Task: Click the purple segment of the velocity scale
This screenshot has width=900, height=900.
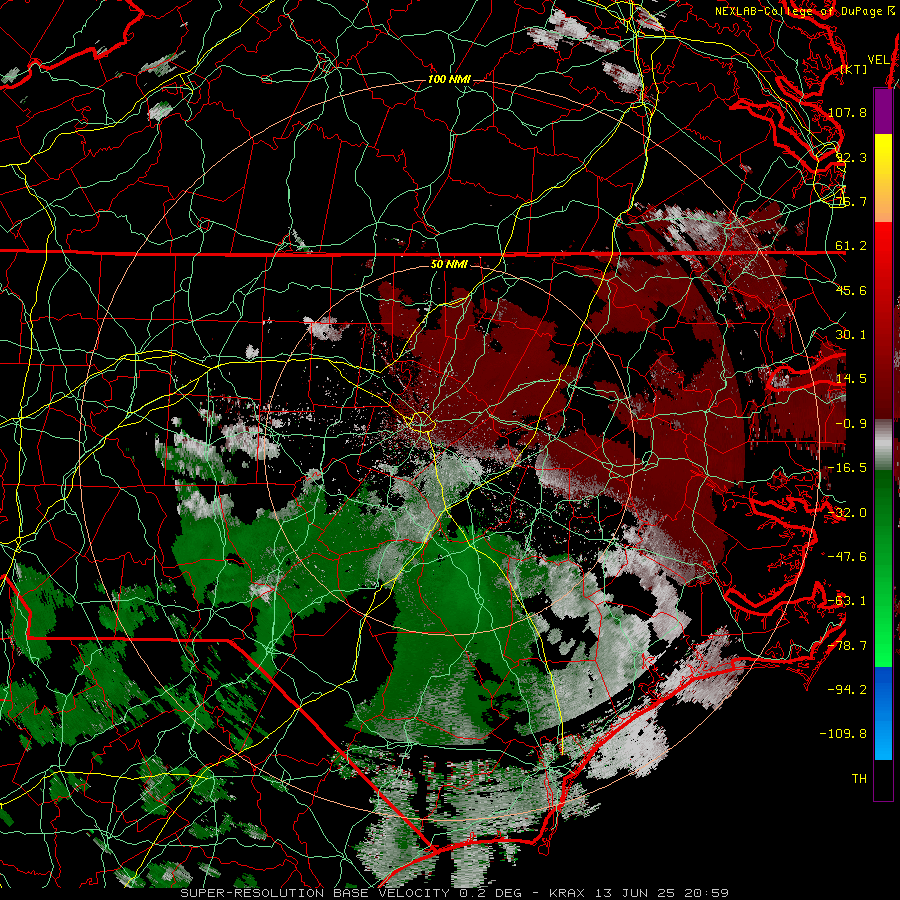Action: coord(883,111)
